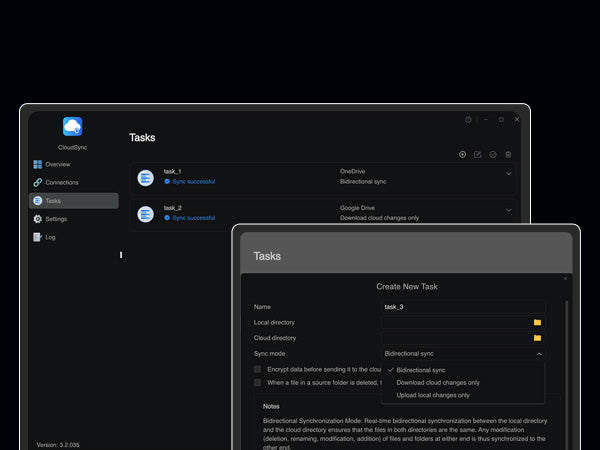Click the help icon in title bar

468,119
